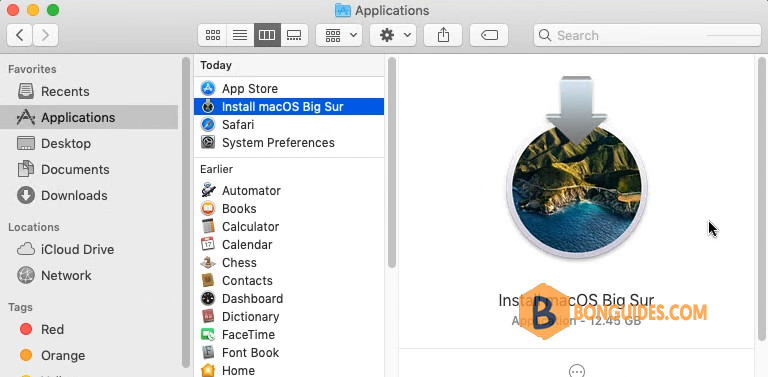This screenshot has height=377, width=768.
Task: Click the Home app icon
Action: coord(208,371)
